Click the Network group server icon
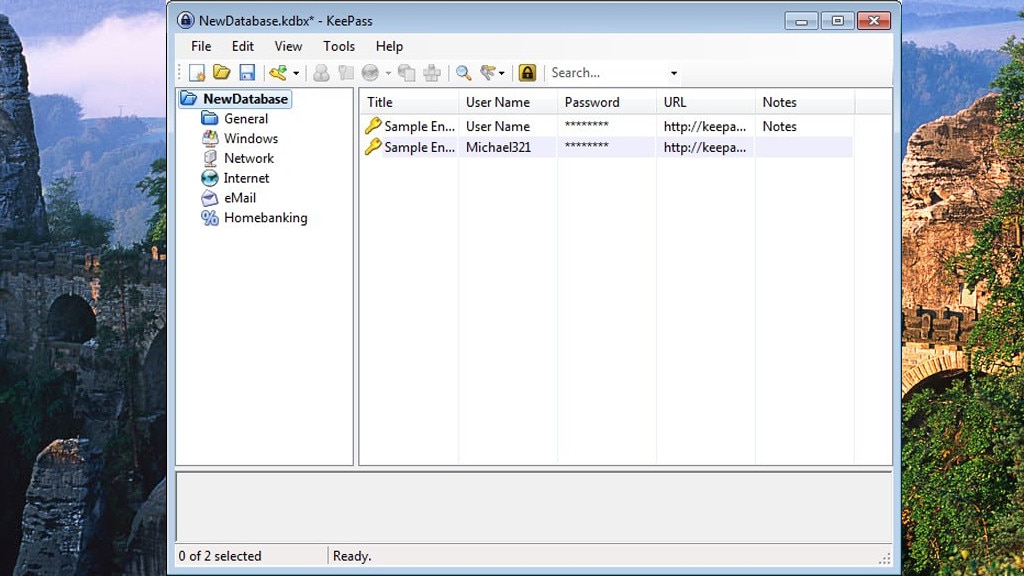The width and height of the screenshot is (1024, 576). pos(210,158)
